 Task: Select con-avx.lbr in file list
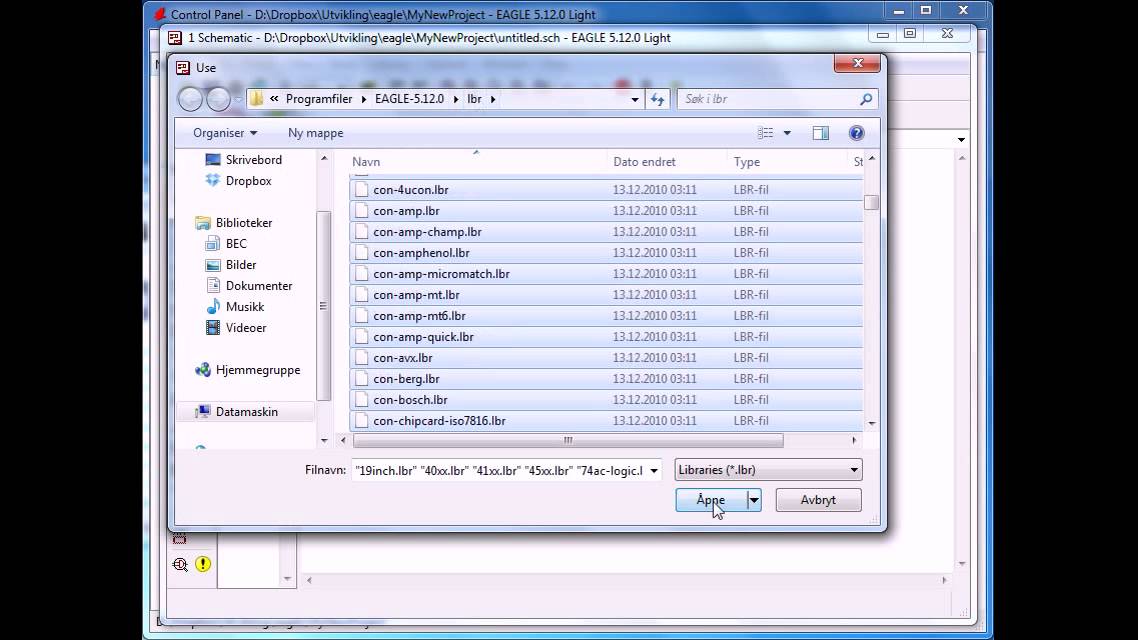click(x=605, y=358)
